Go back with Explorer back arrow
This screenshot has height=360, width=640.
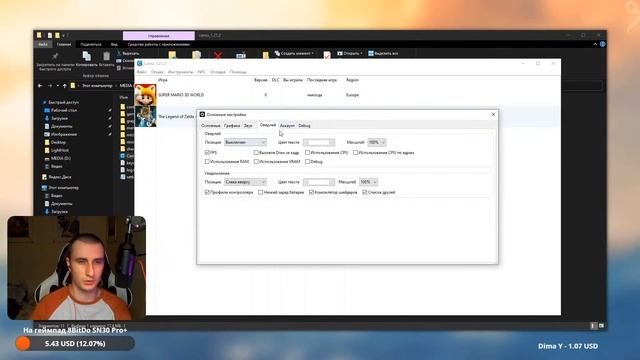[x=40, y=86]
